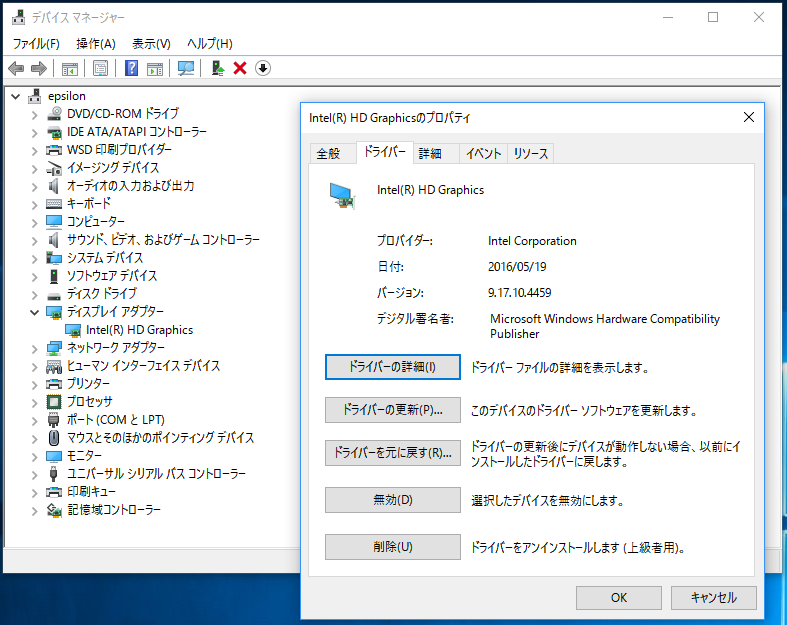Expand the ネットワーク アダプター node
787x625 pixels.
click(35, 348)
